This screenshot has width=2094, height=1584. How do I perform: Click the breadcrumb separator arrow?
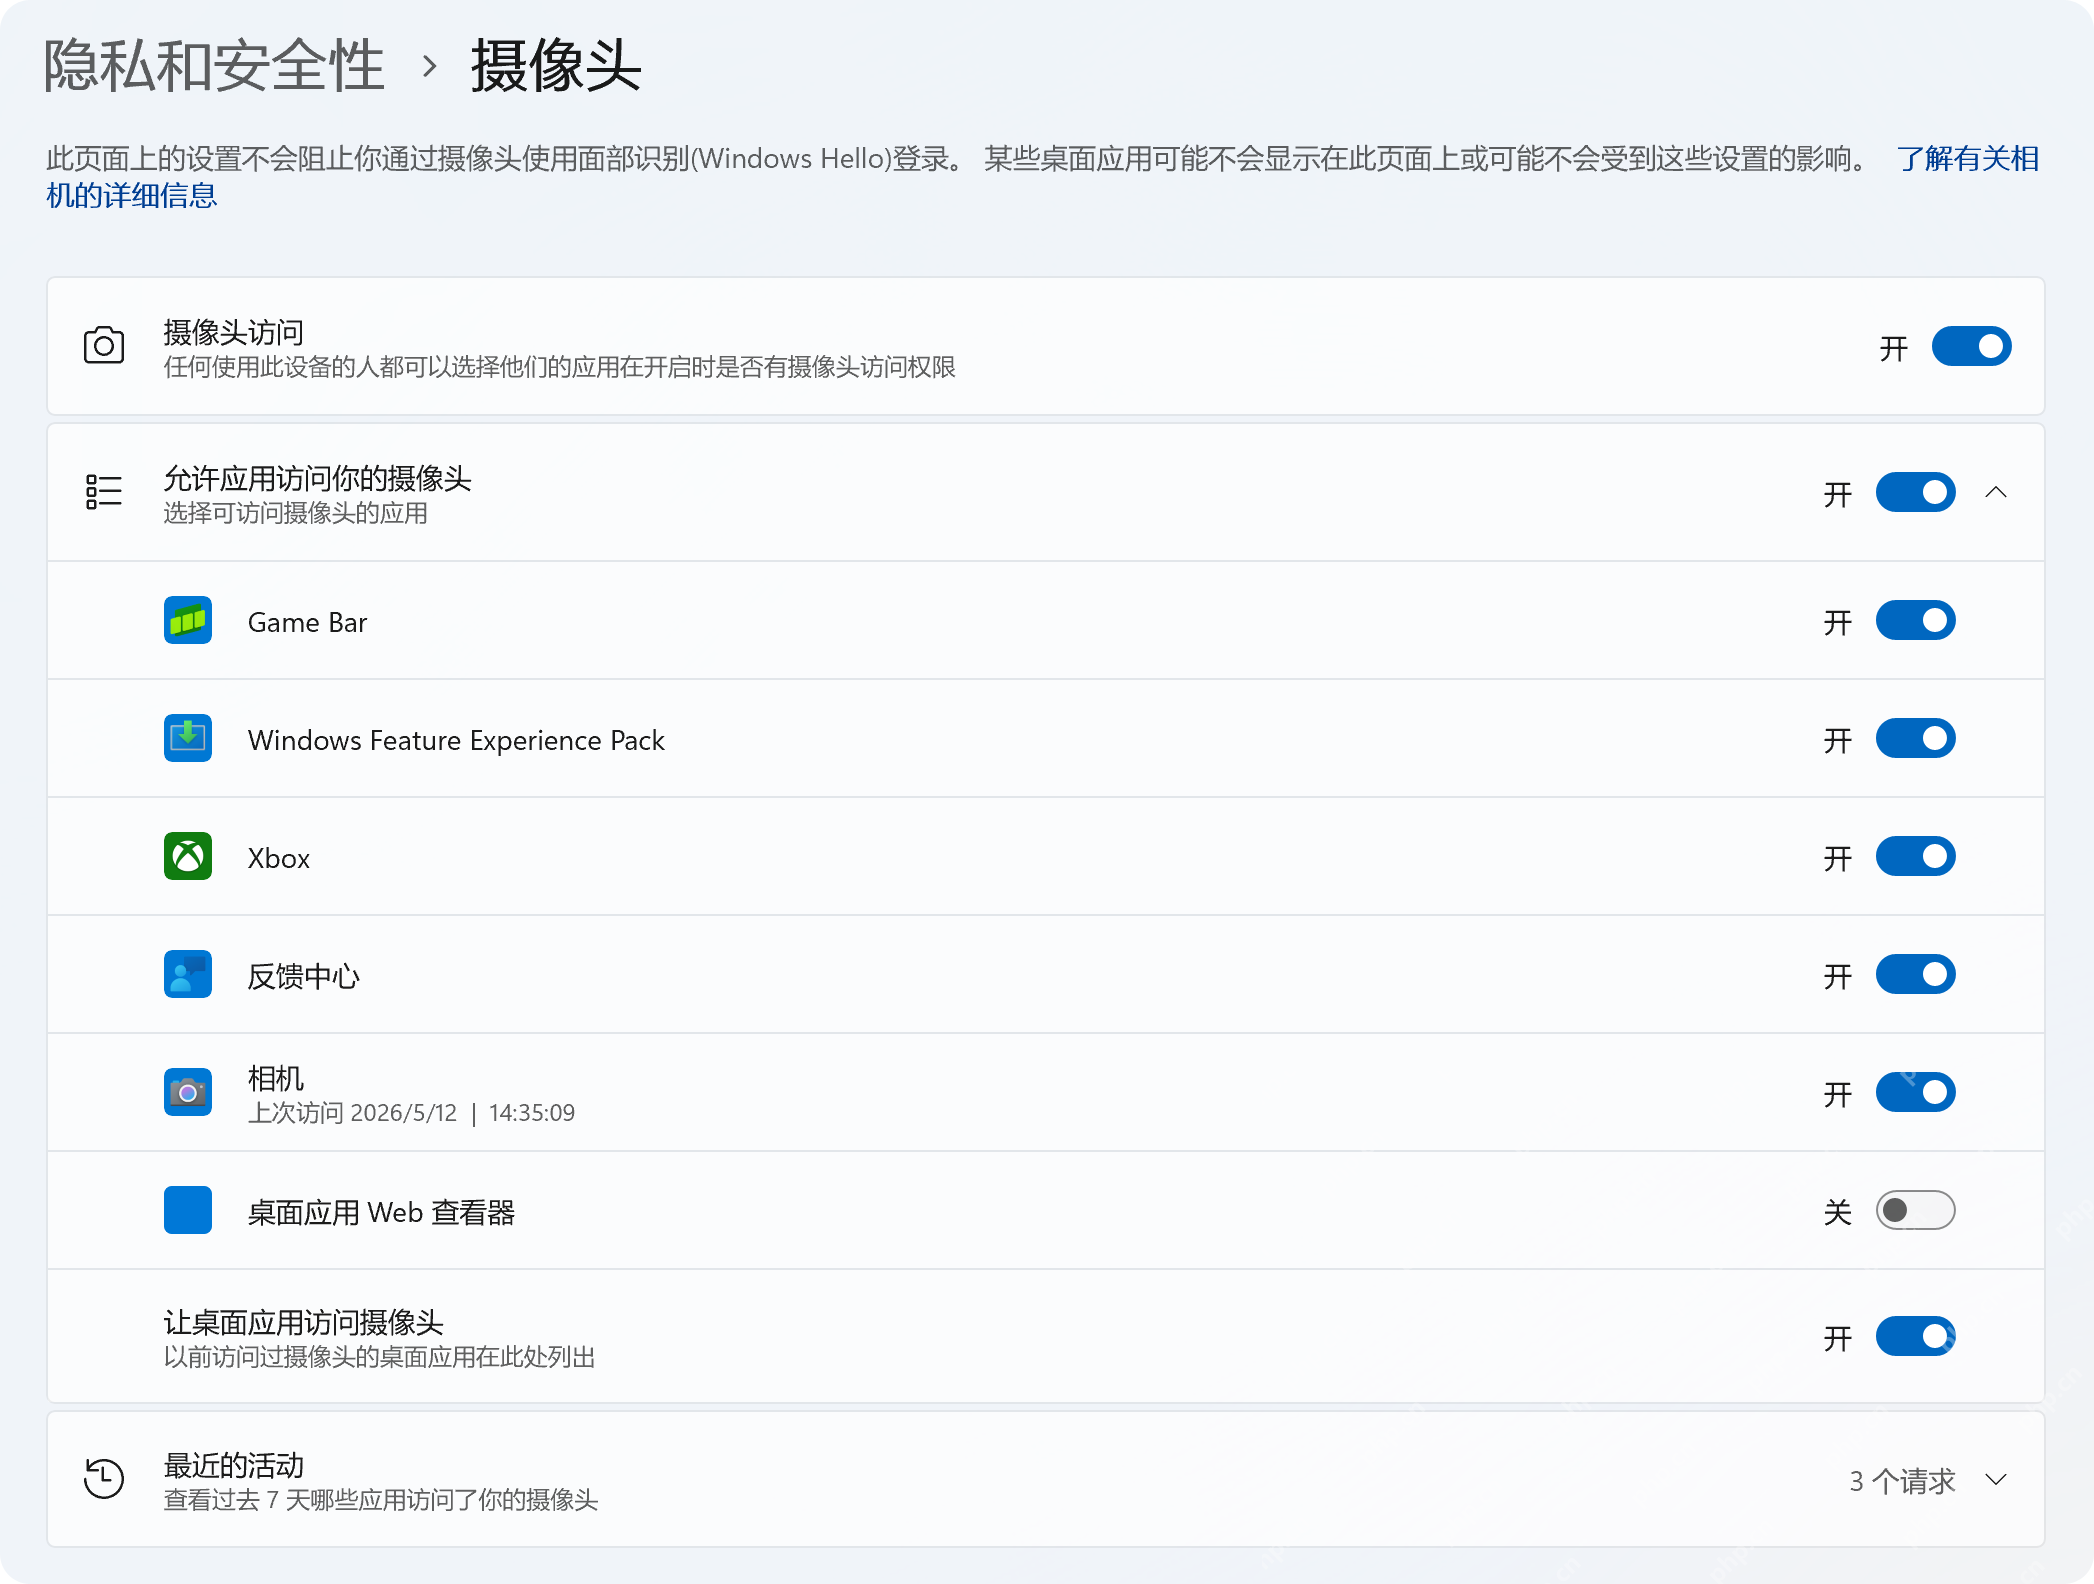[x=430, y=67]
